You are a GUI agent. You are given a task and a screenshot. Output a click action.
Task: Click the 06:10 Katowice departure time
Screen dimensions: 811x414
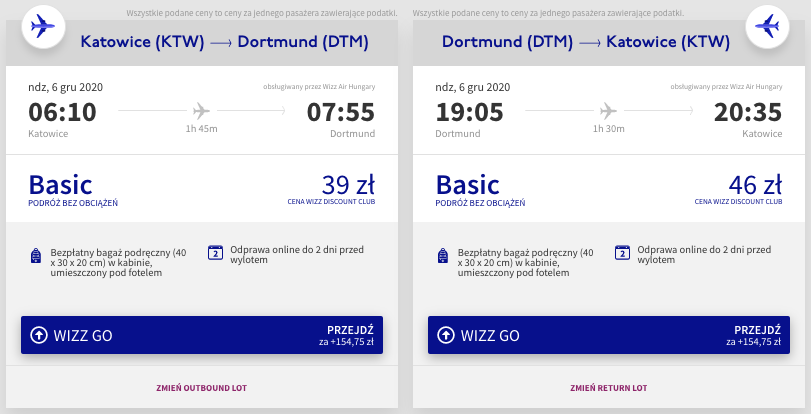click(62, 113)
